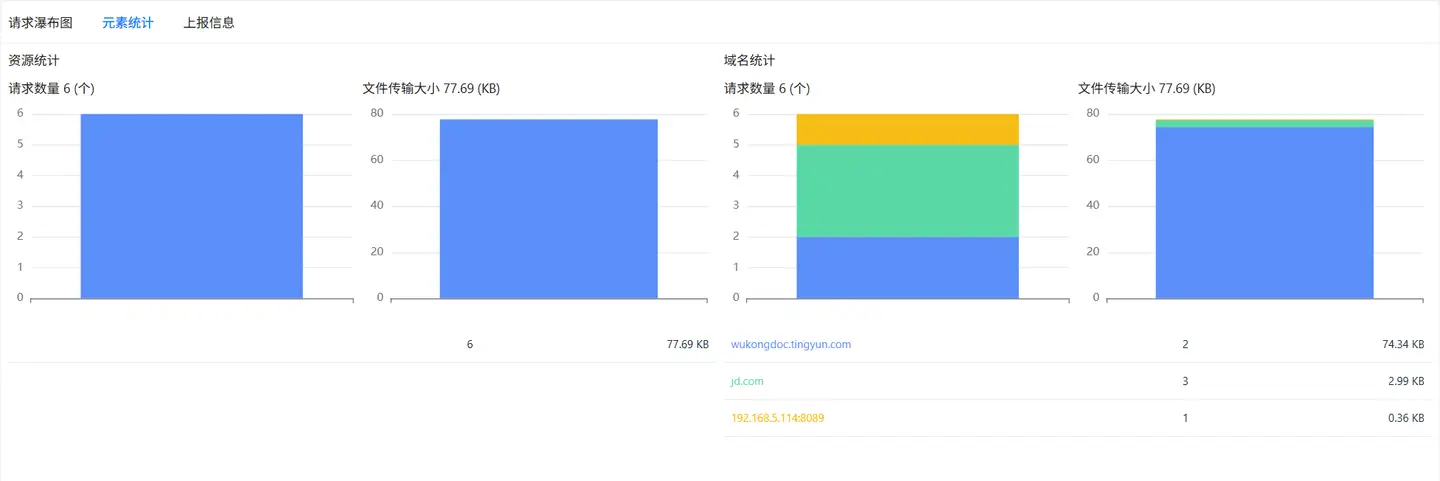Open the wukongdoc.tingyun.com domain link
The height and width of the screenshot is (481, 1440).
[791, 344]
